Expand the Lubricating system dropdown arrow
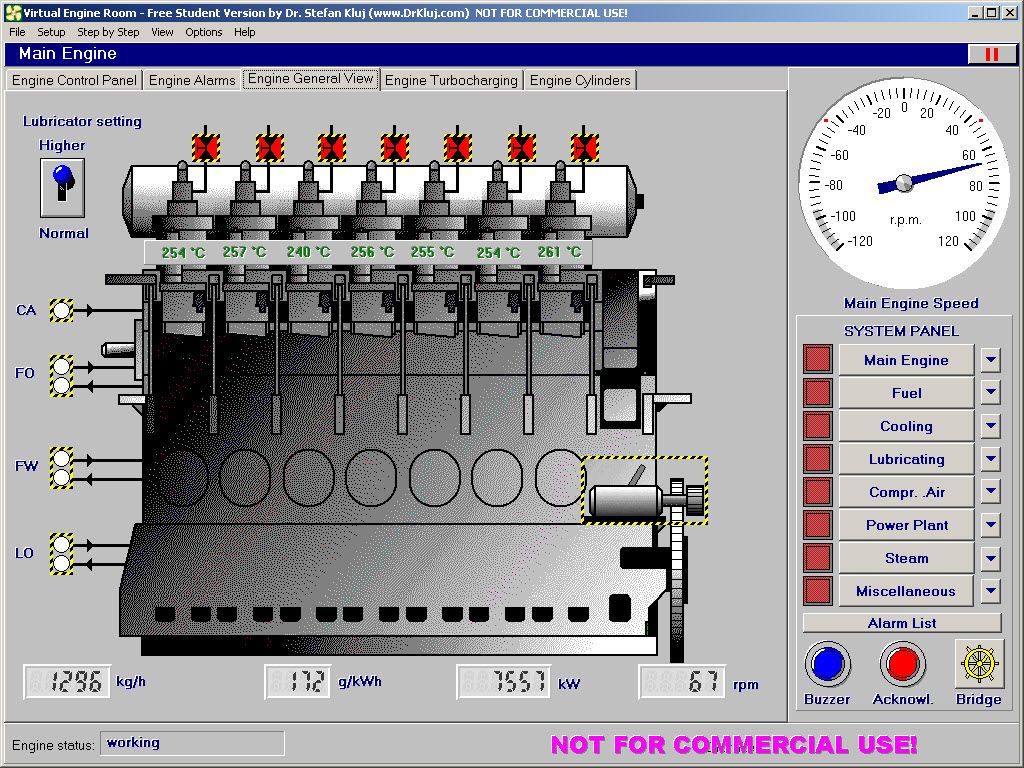The image size is (1024, 768). pyautogui.click(x=990, y=459)
